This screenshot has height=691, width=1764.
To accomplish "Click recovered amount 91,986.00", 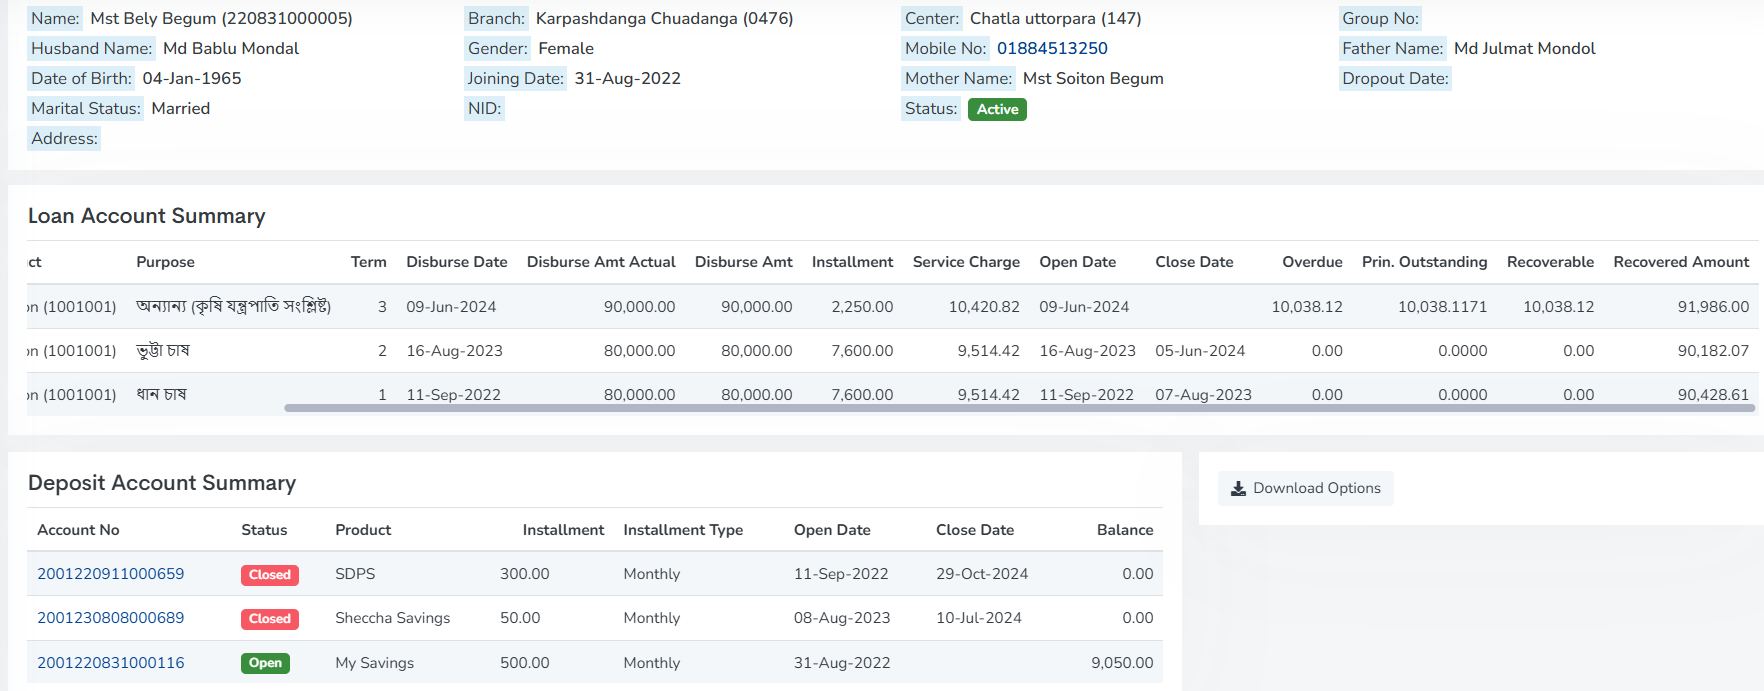I will click(1713, 307).
